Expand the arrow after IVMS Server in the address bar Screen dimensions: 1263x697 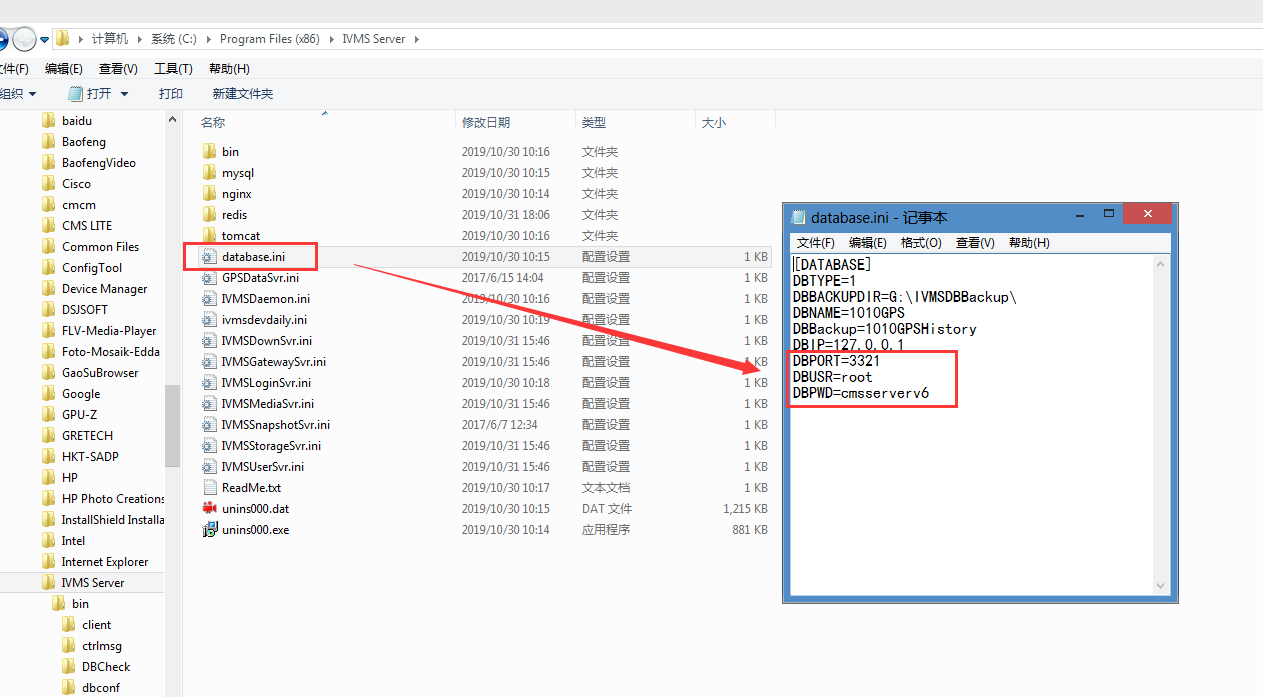tap(416, 39)
